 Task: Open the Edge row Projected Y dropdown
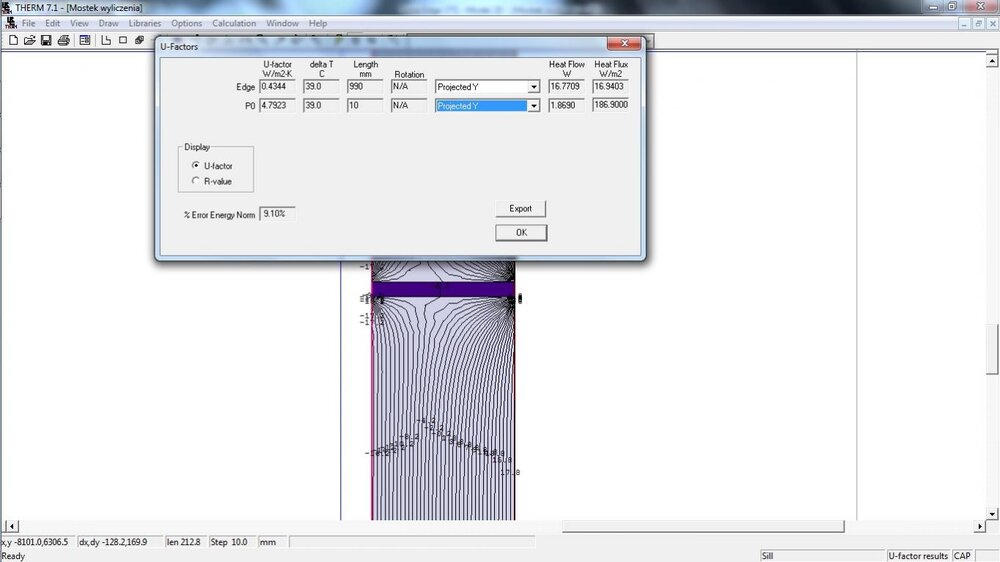tap(534, 87)
